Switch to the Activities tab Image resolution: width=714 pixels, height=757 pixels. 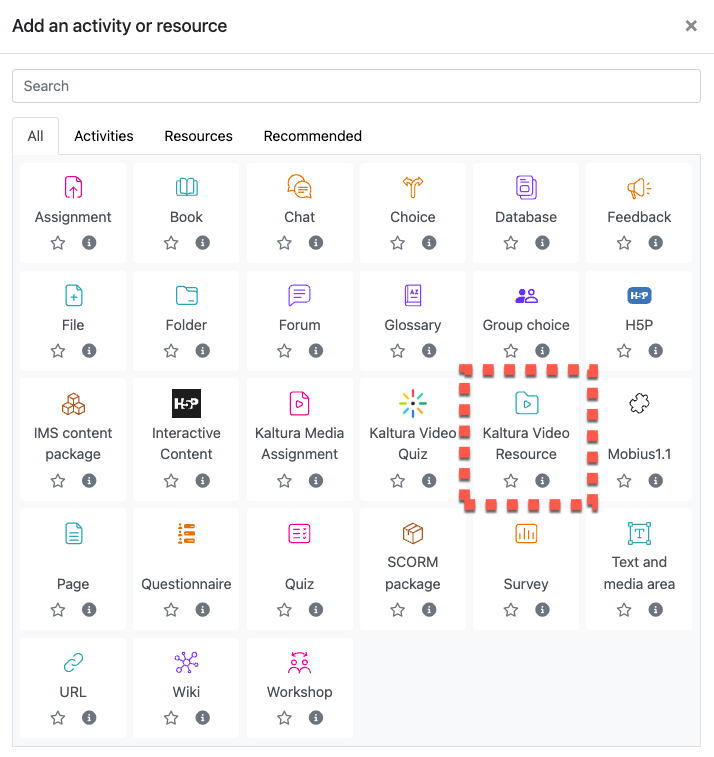[104, 136]
